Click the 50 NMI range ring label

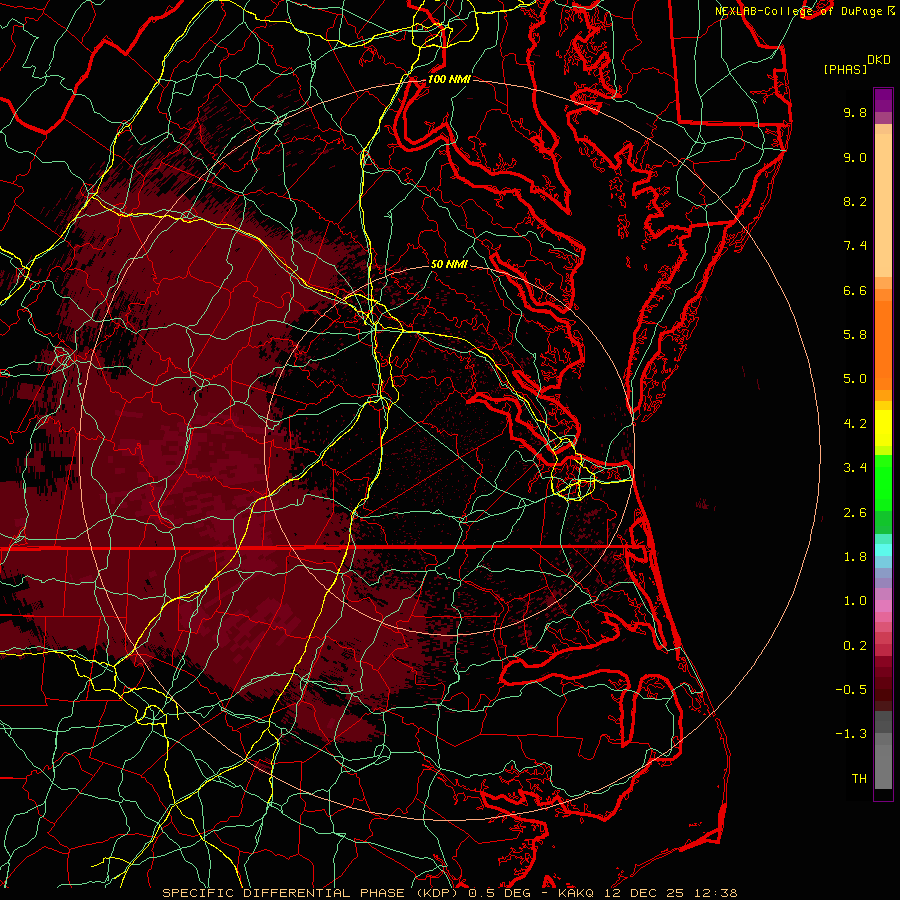449,265
